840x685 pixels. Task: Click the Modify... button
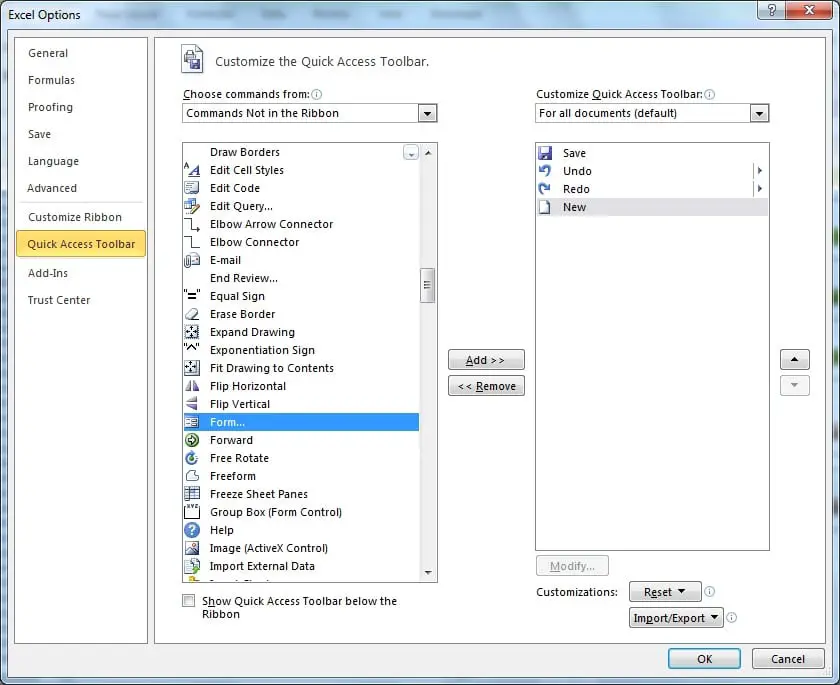[572, 566]
